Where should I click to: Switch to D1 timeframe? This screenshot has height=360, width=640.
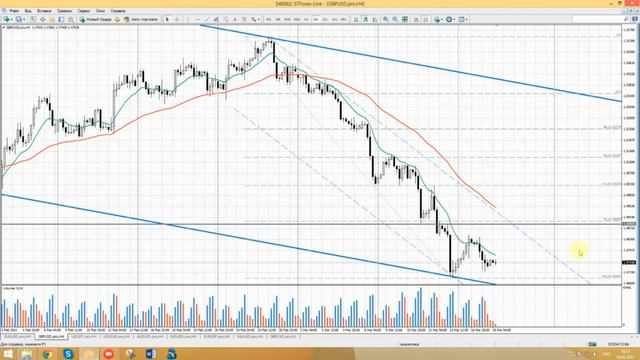click(325, 19)
